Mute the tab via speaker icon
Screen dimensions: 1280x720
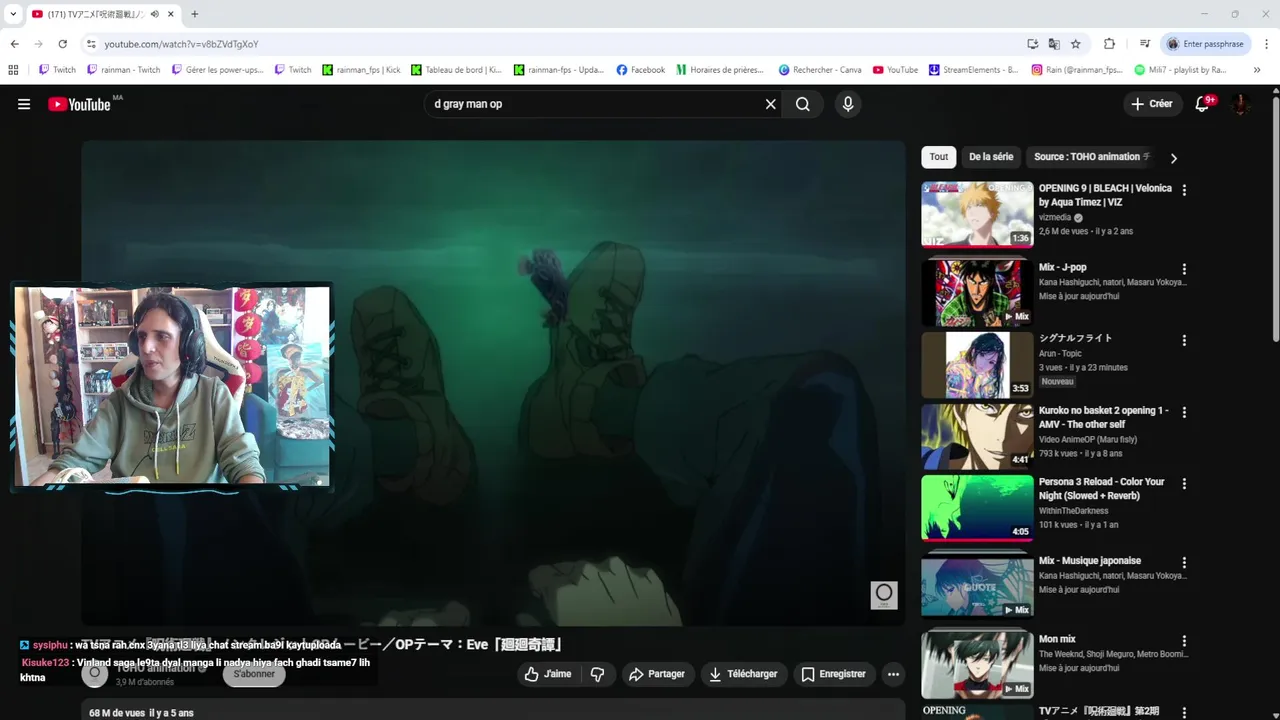155,14
